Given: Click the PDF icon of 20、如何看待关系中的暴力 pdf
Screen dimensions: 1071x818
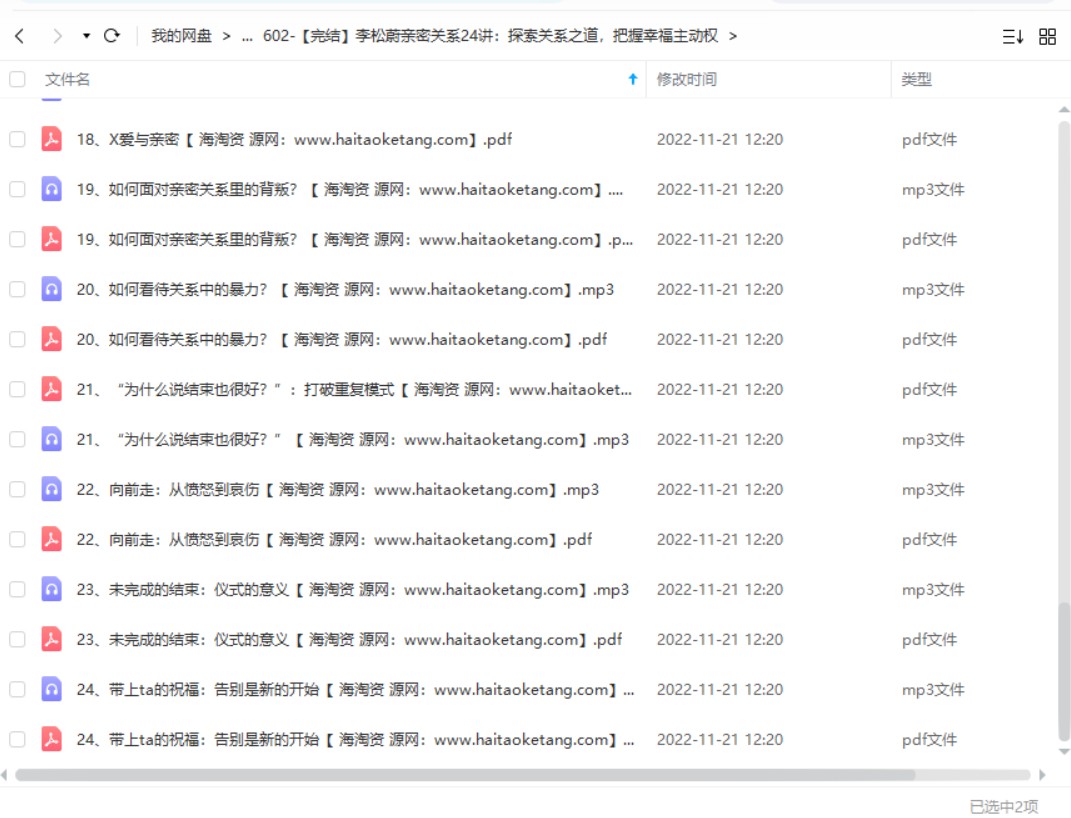Looking at the screenshot, I should 51,339.
